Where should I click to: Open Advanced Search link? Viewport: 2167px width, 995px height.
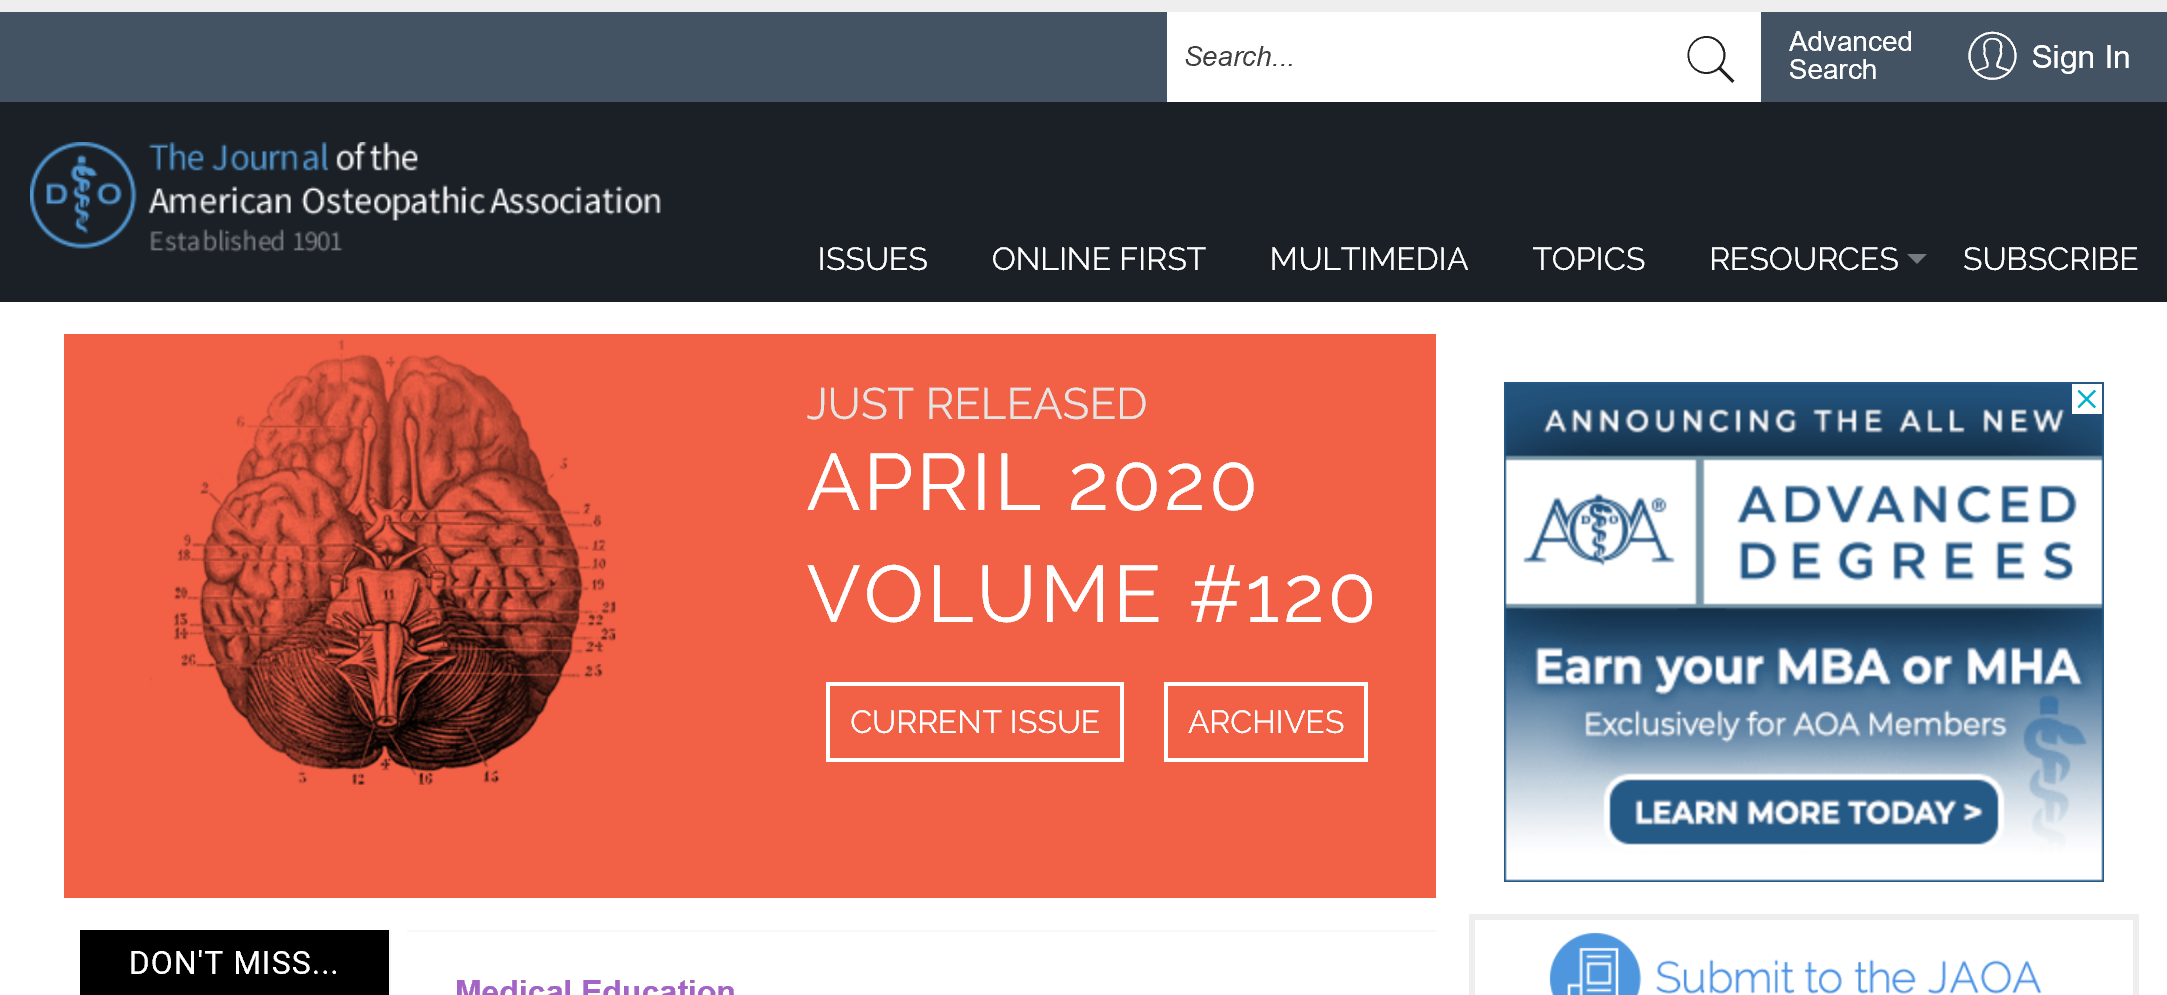[1850, 56]
